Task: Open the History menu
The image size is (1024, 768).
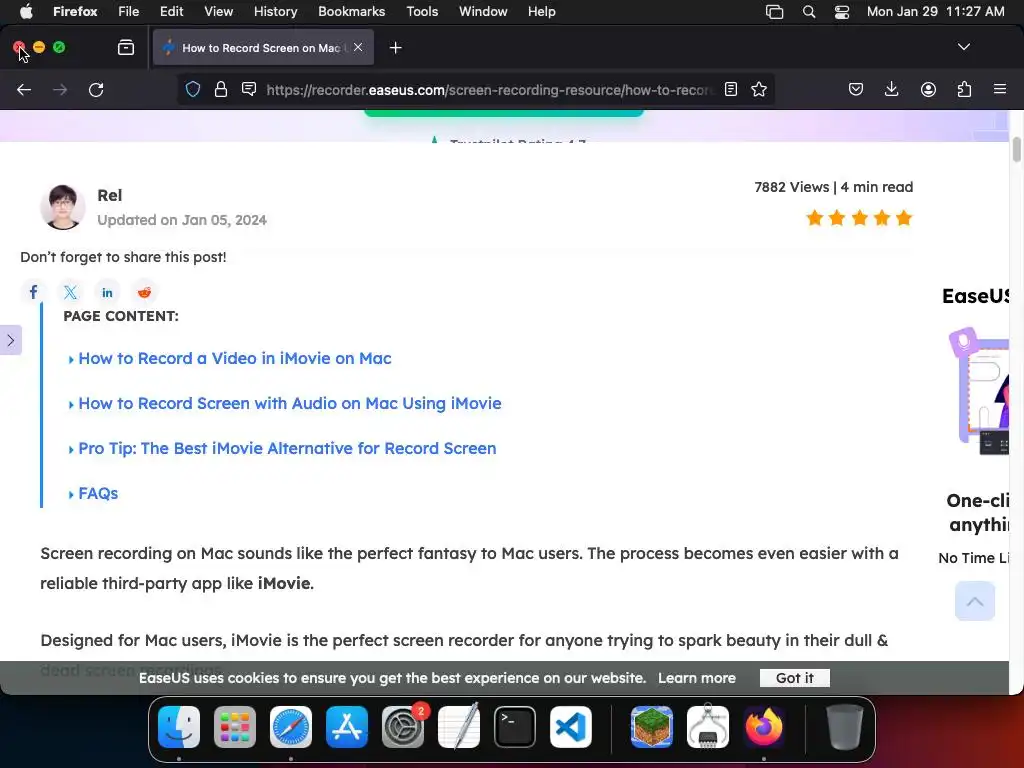Action: click(275, 12)
